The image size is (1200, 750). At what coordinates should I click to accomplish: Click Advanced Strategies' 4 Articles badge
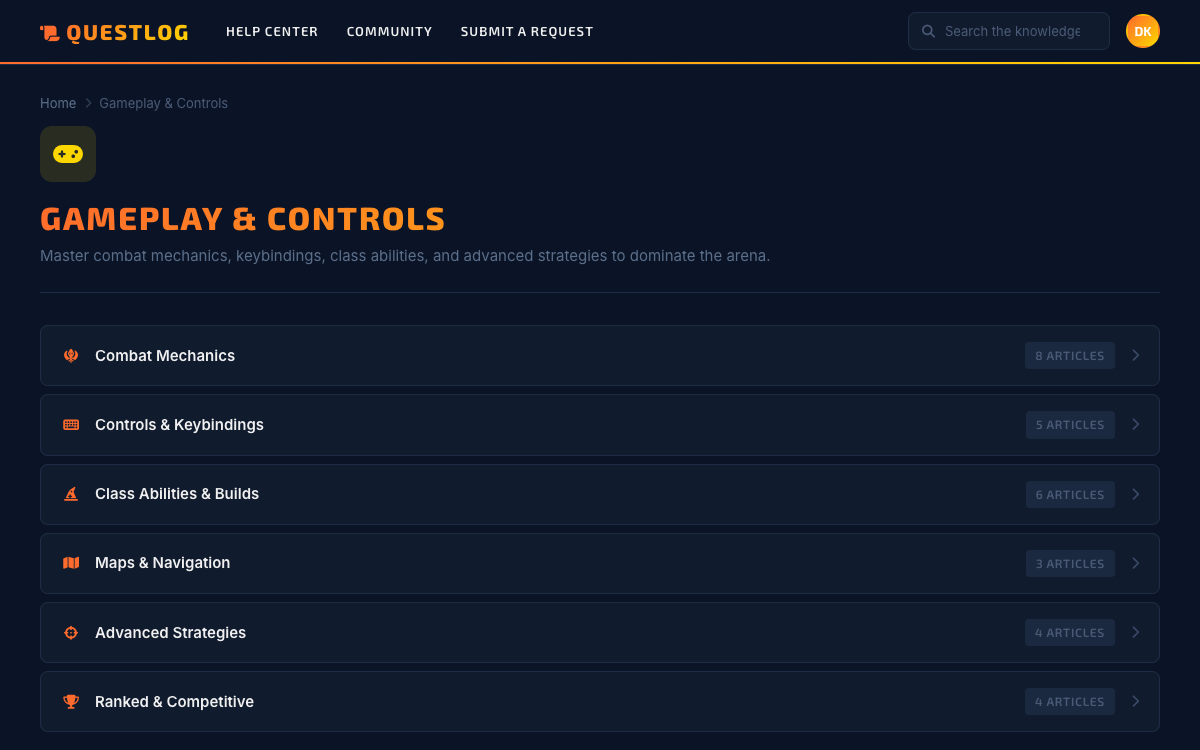1070,632
